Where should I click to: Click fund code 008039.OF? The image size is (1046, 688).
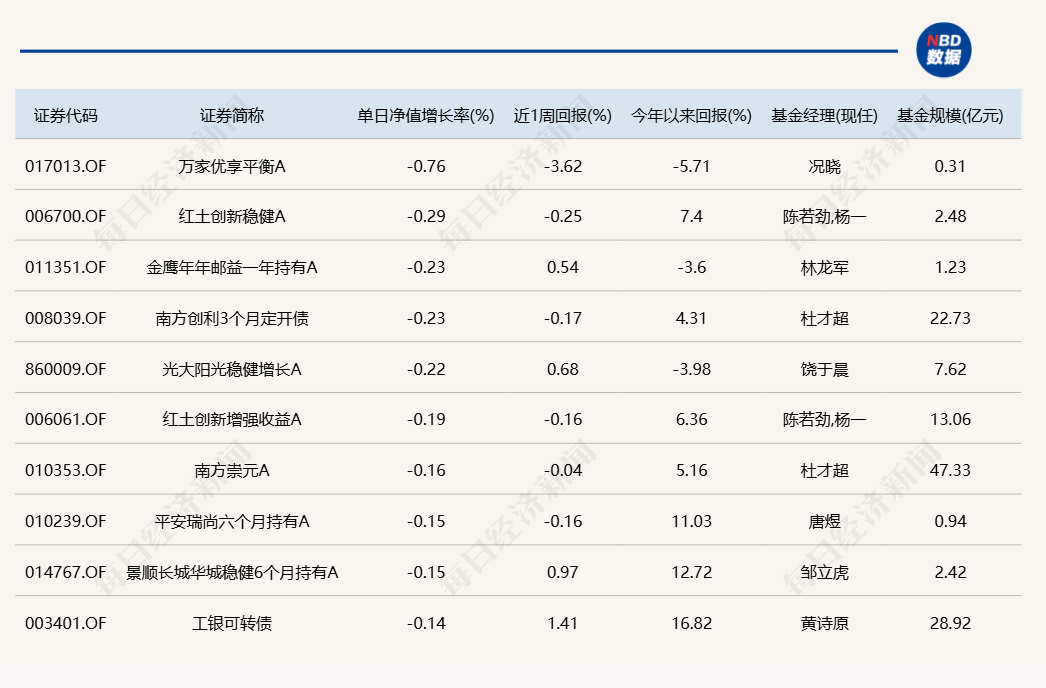coord(65,318)
